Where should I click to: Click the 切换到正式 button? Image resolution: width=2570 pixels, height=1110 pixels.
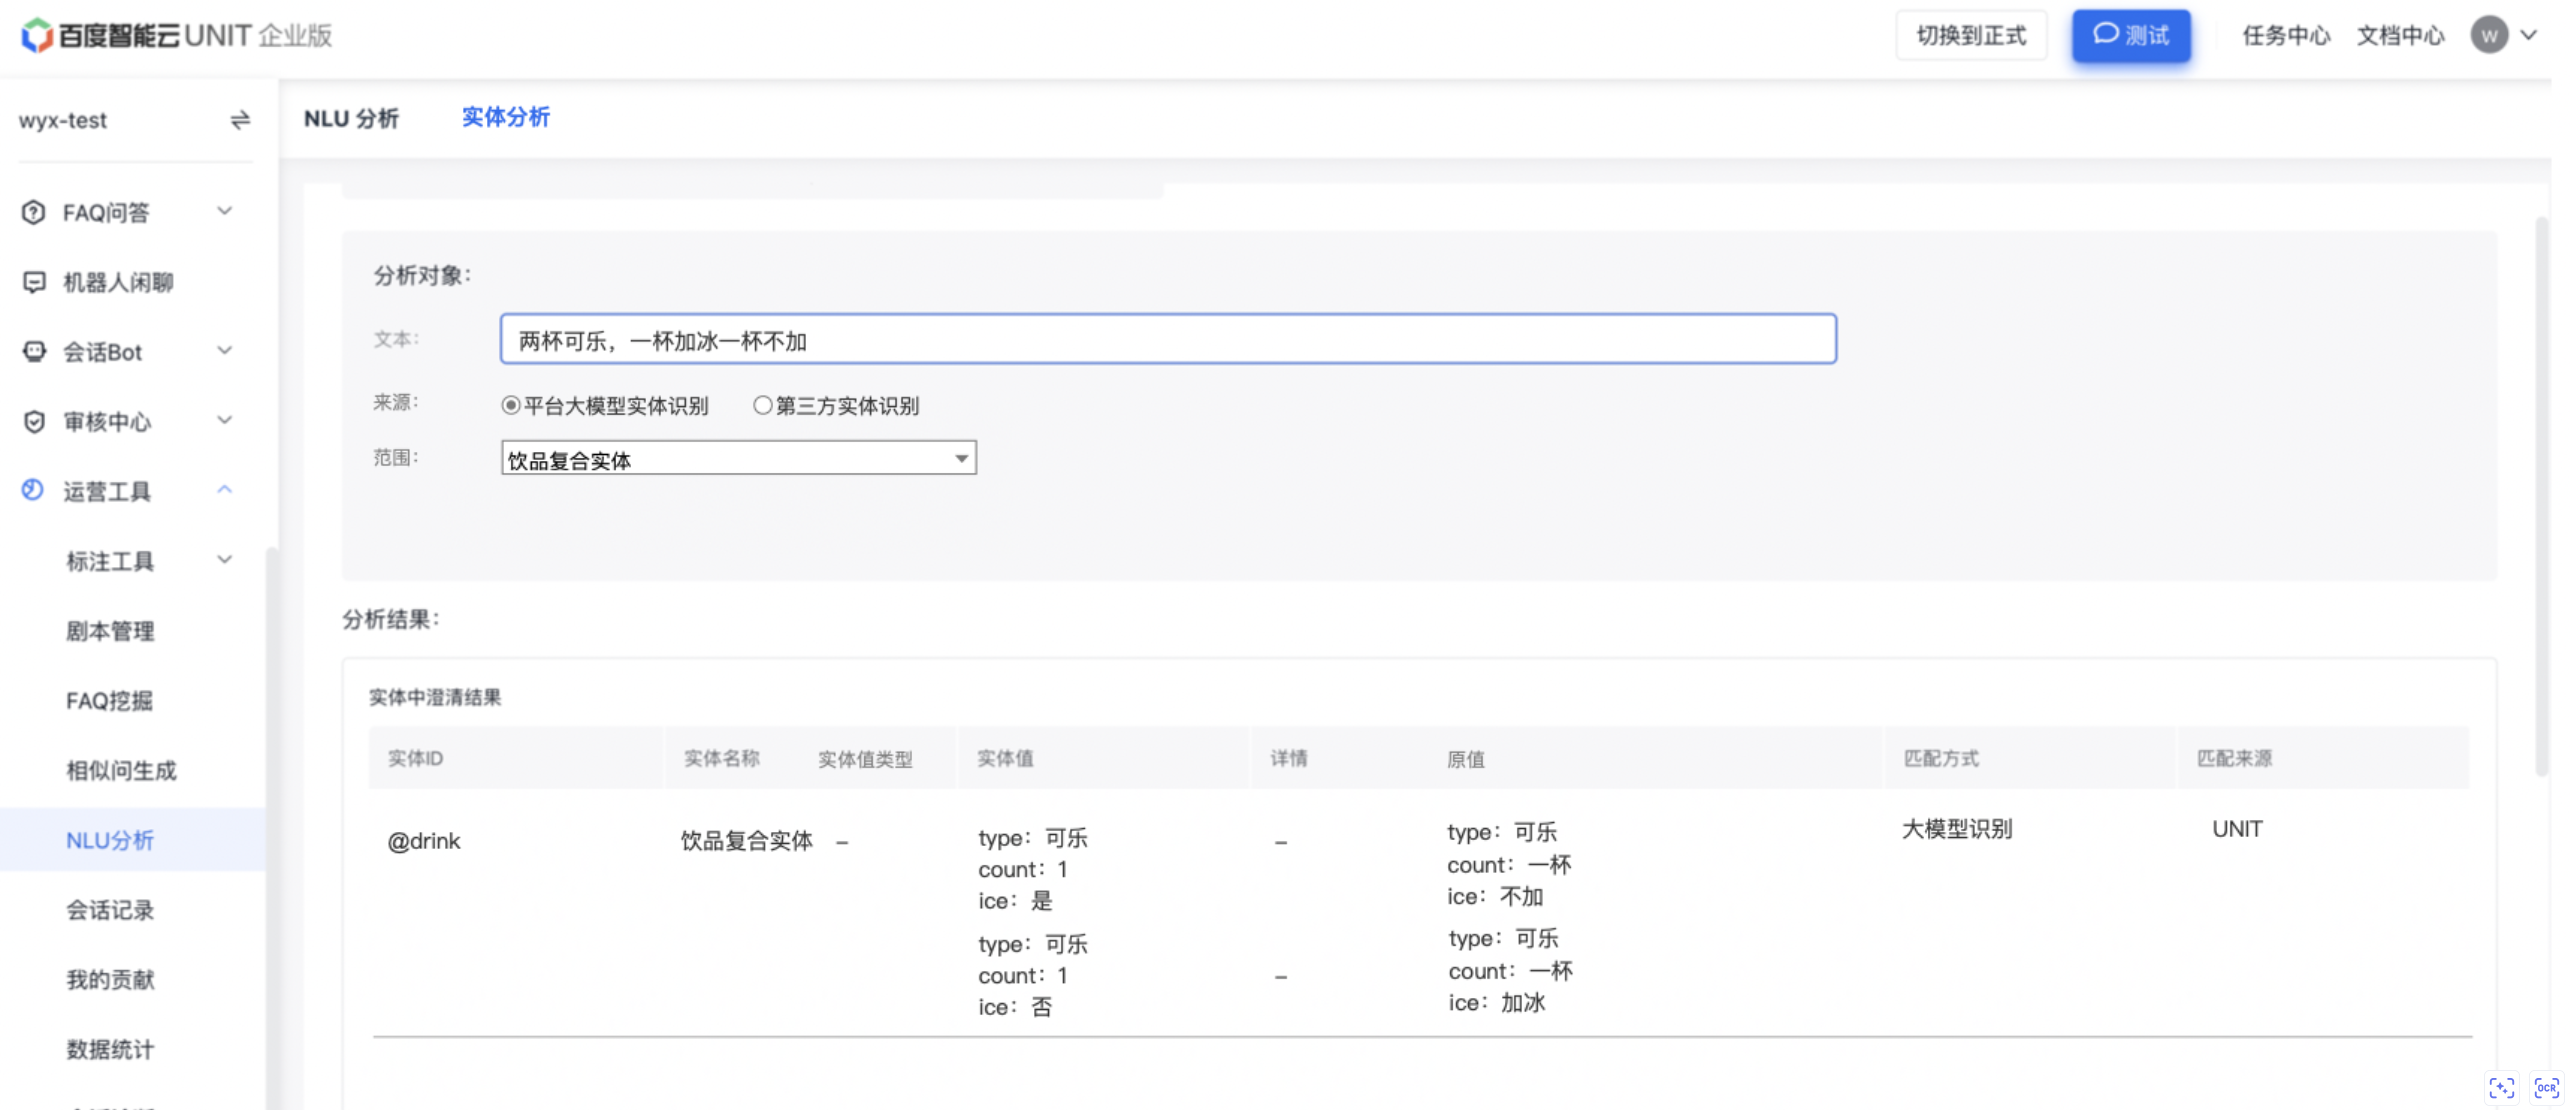1971,36
